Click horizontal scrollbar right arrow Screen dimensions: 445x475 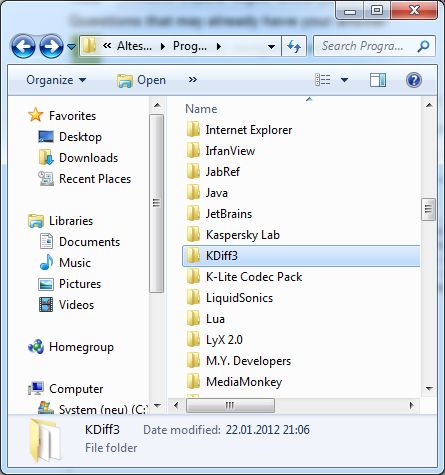[x=412, y=406]
